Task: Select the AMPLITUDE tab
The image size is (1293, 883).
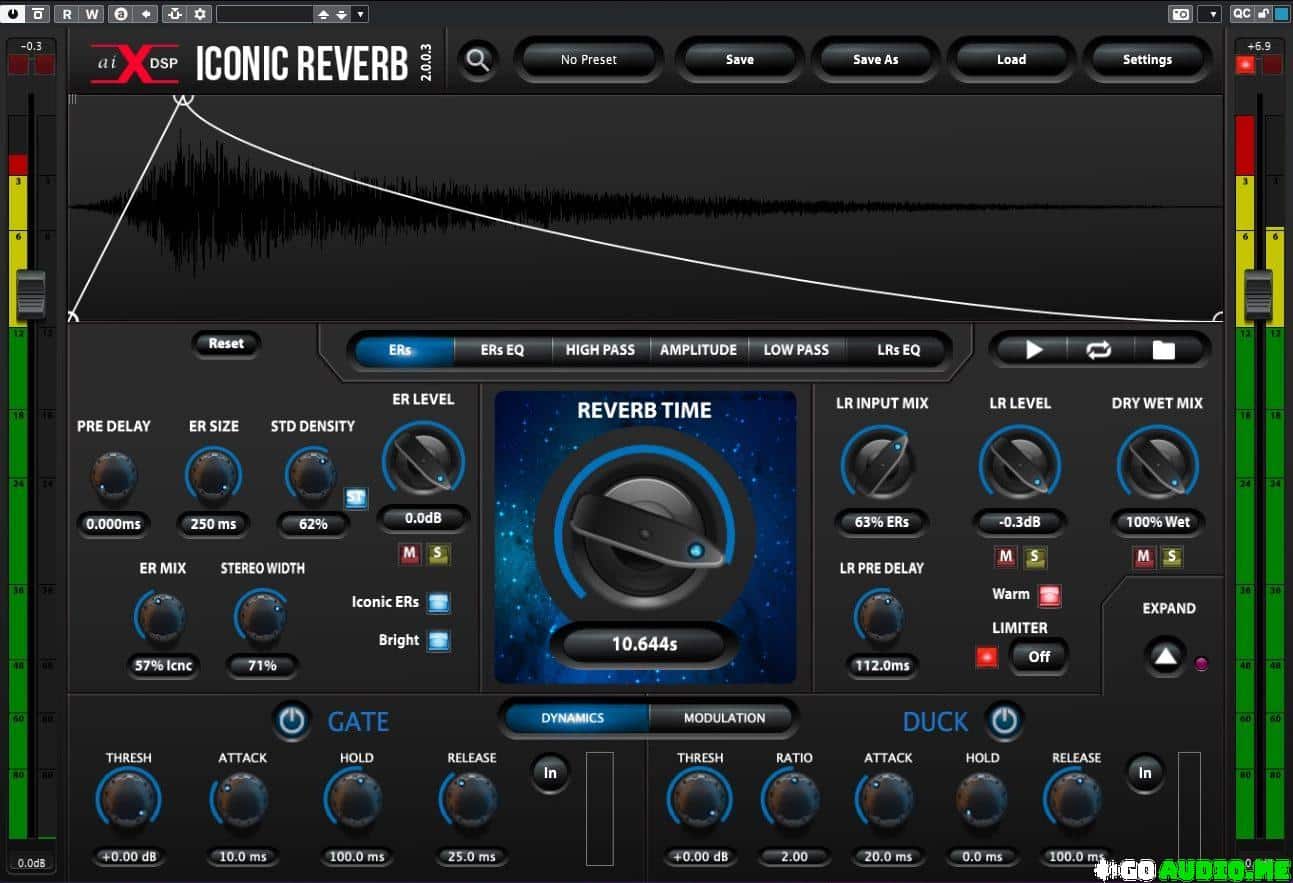Action: coord(698,350)
